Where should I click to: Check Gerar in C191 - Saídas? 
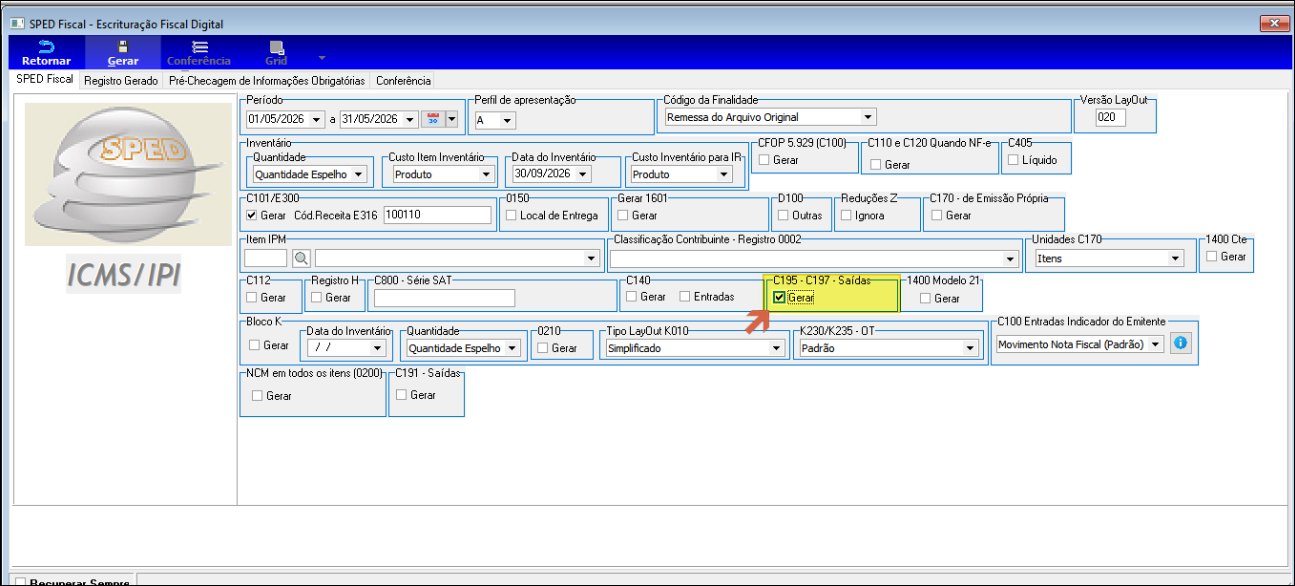(x=402, y=395)
